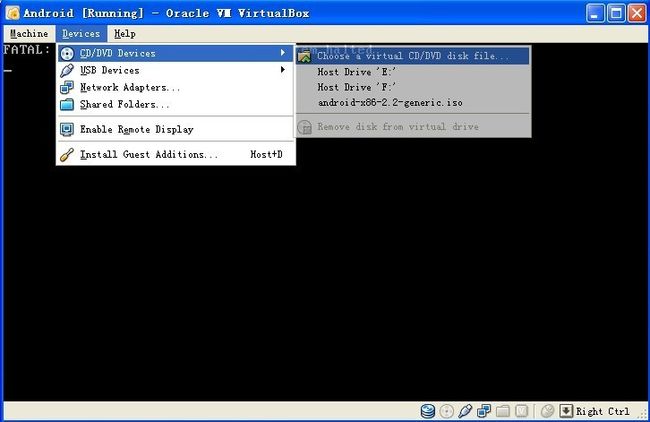Click the USB plug icon in menu
The image size is (650, 422).
click(x=67, y=70)
